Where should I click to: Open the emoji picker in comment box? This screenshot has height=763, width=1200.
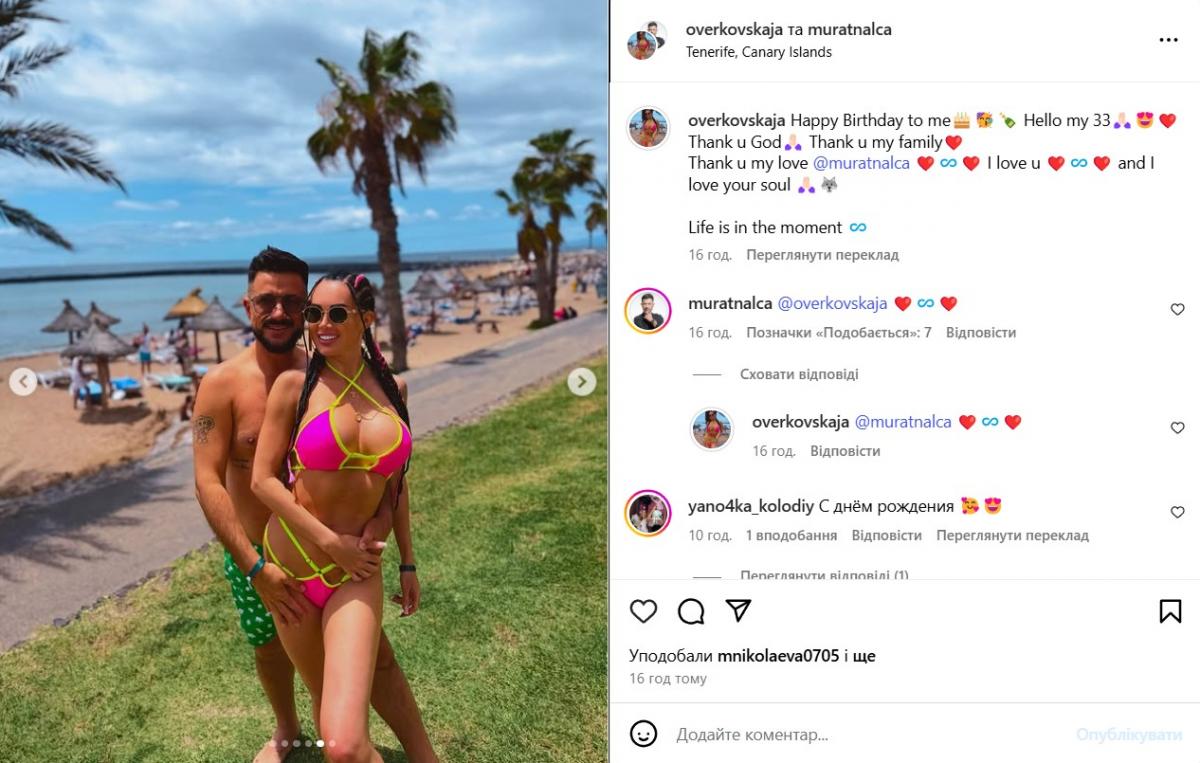point(644,734)
